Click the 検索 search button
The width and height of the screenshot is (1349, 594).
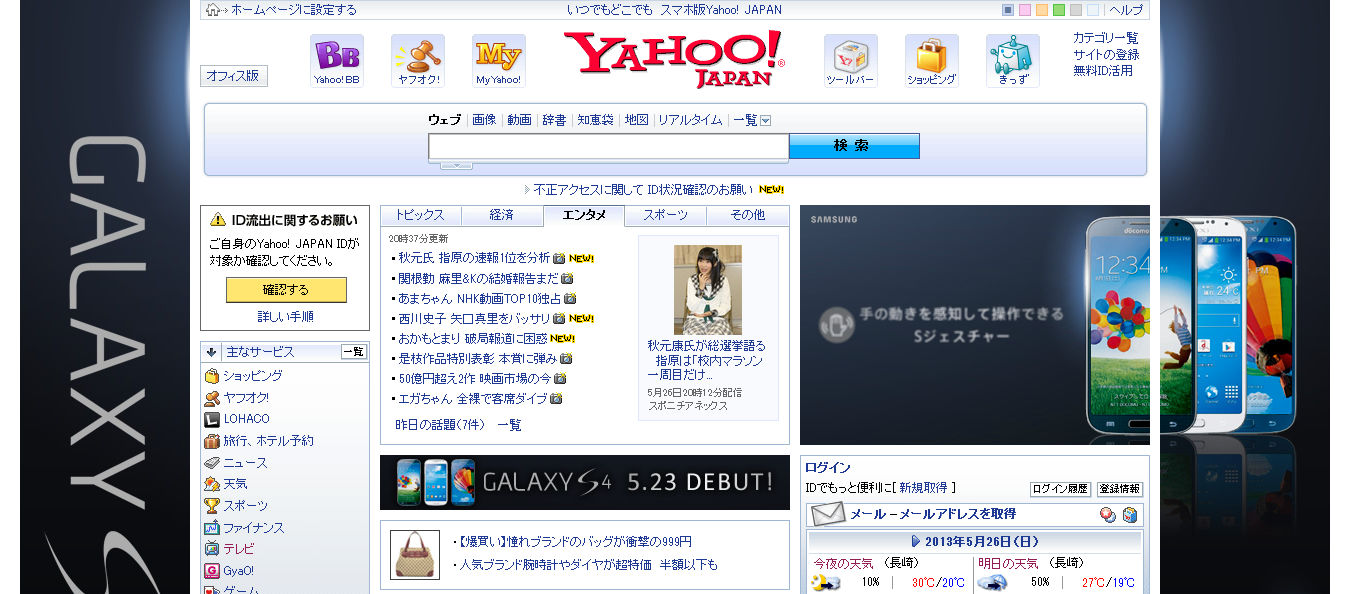854,146
